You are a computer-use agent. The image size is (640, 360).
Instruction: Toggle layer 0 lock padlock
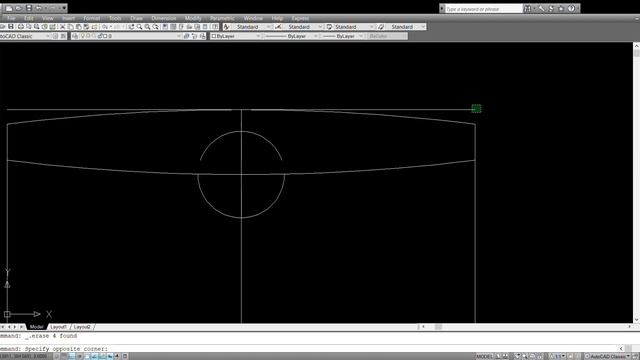pos(100,36)
